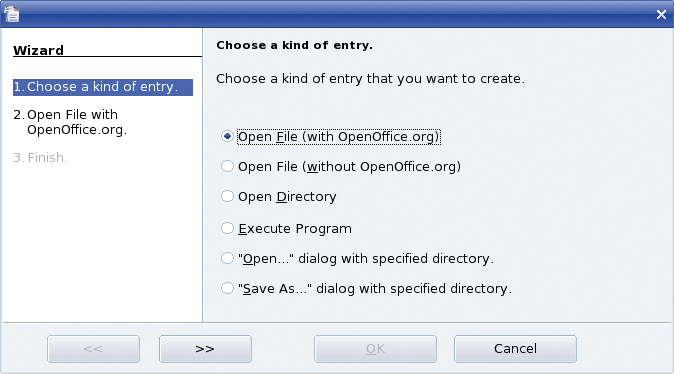674x374 pixels.
Task: Advance with the >> next button
Action: [x=205, y=349]
